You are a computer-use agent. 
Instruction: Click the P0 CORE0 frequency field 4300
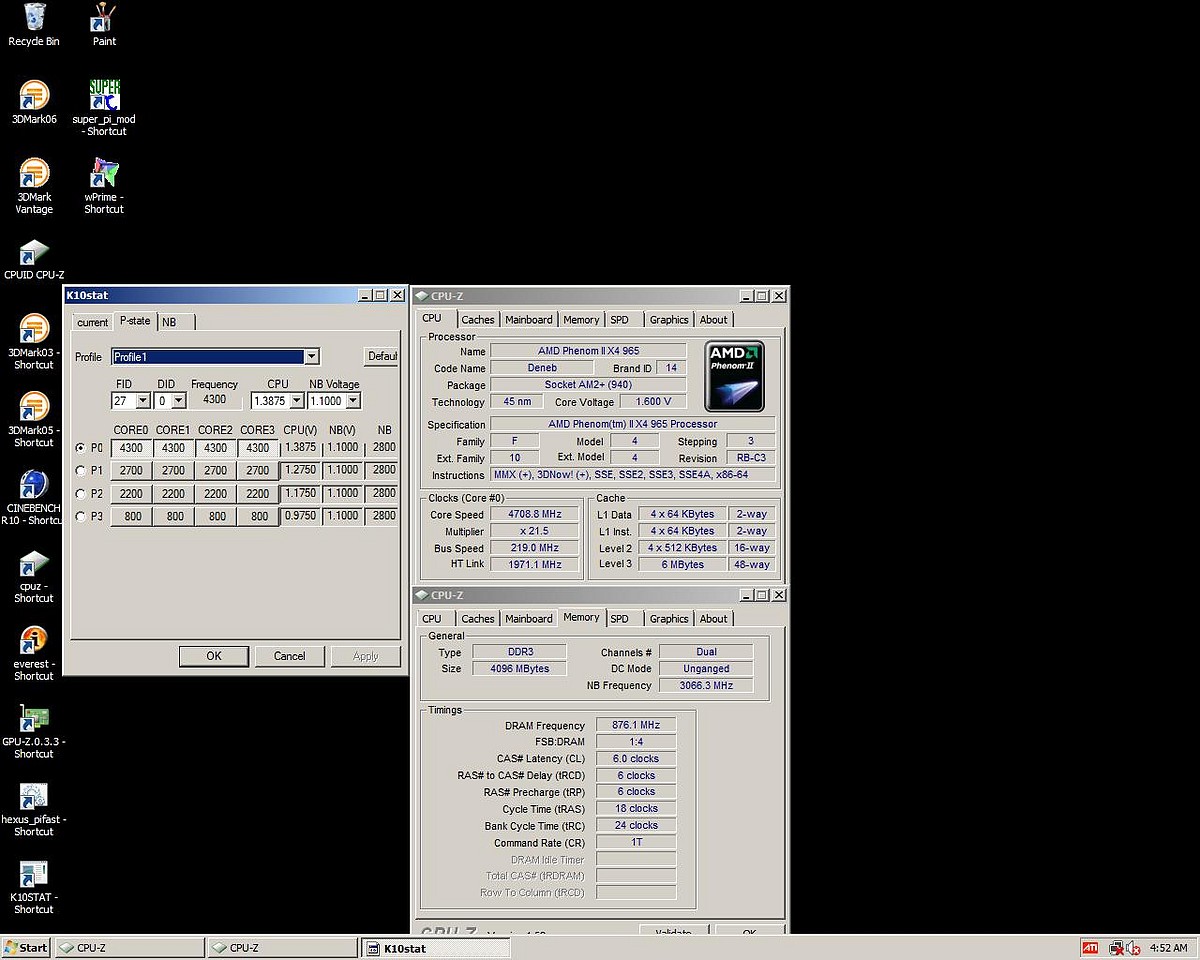(x=131, y=448)
